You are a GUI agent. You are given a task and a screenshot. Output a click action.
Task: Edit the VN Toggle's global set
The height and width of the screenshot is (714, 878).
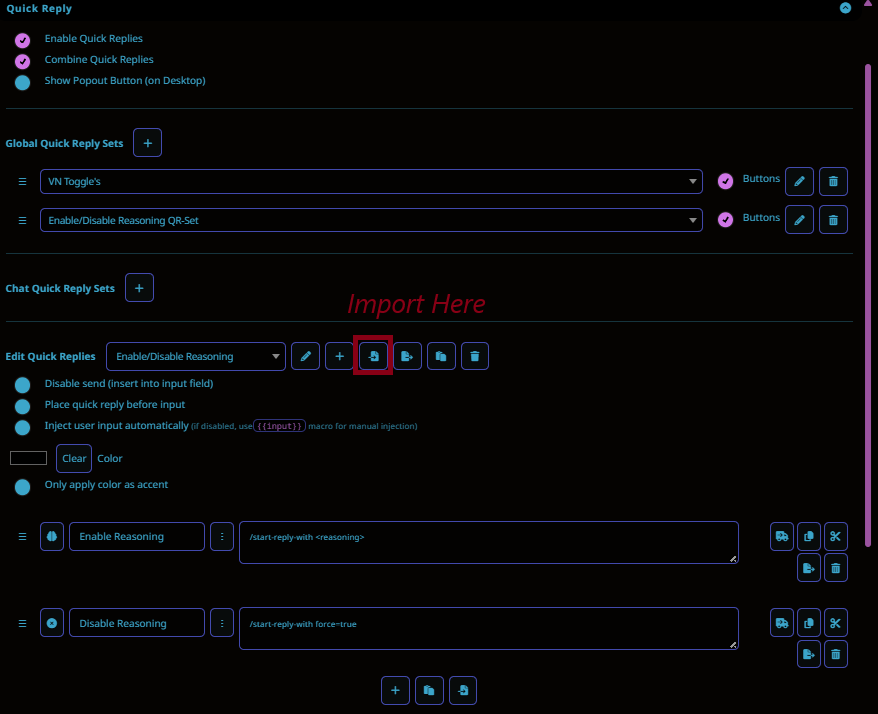click(x=799, y=181)
